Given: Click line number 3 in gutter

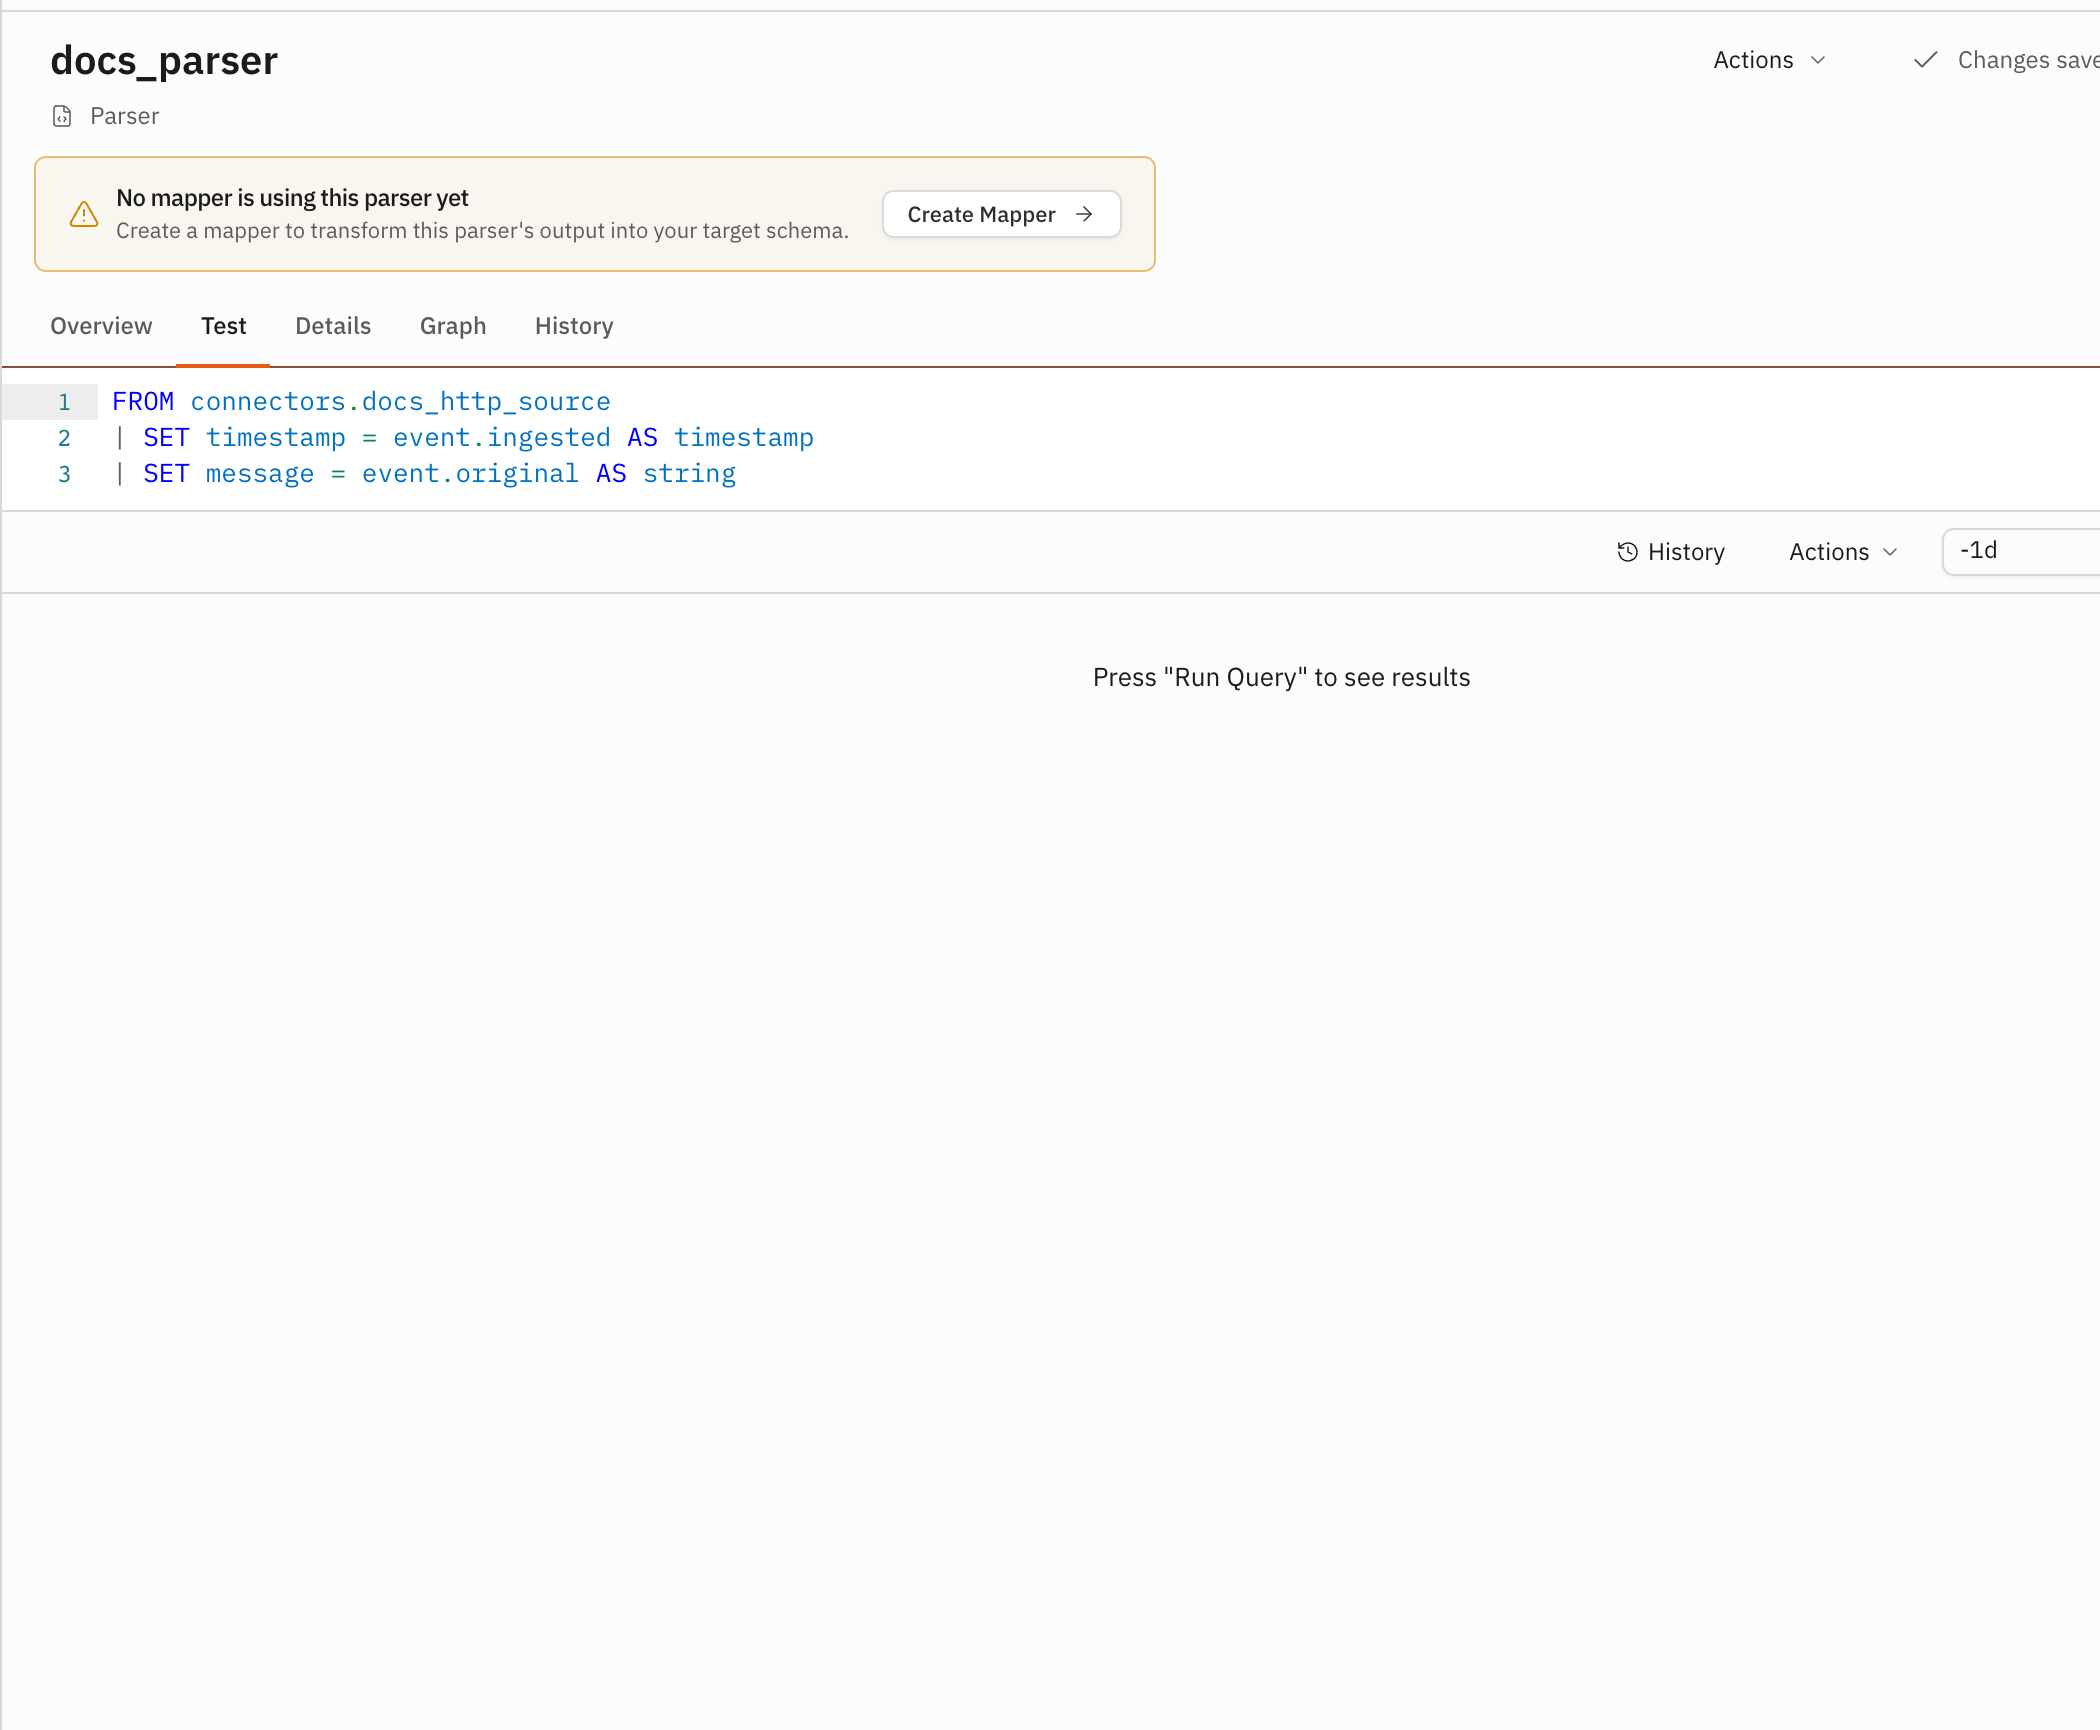Looking at the screenshot, I should point(64,474).
